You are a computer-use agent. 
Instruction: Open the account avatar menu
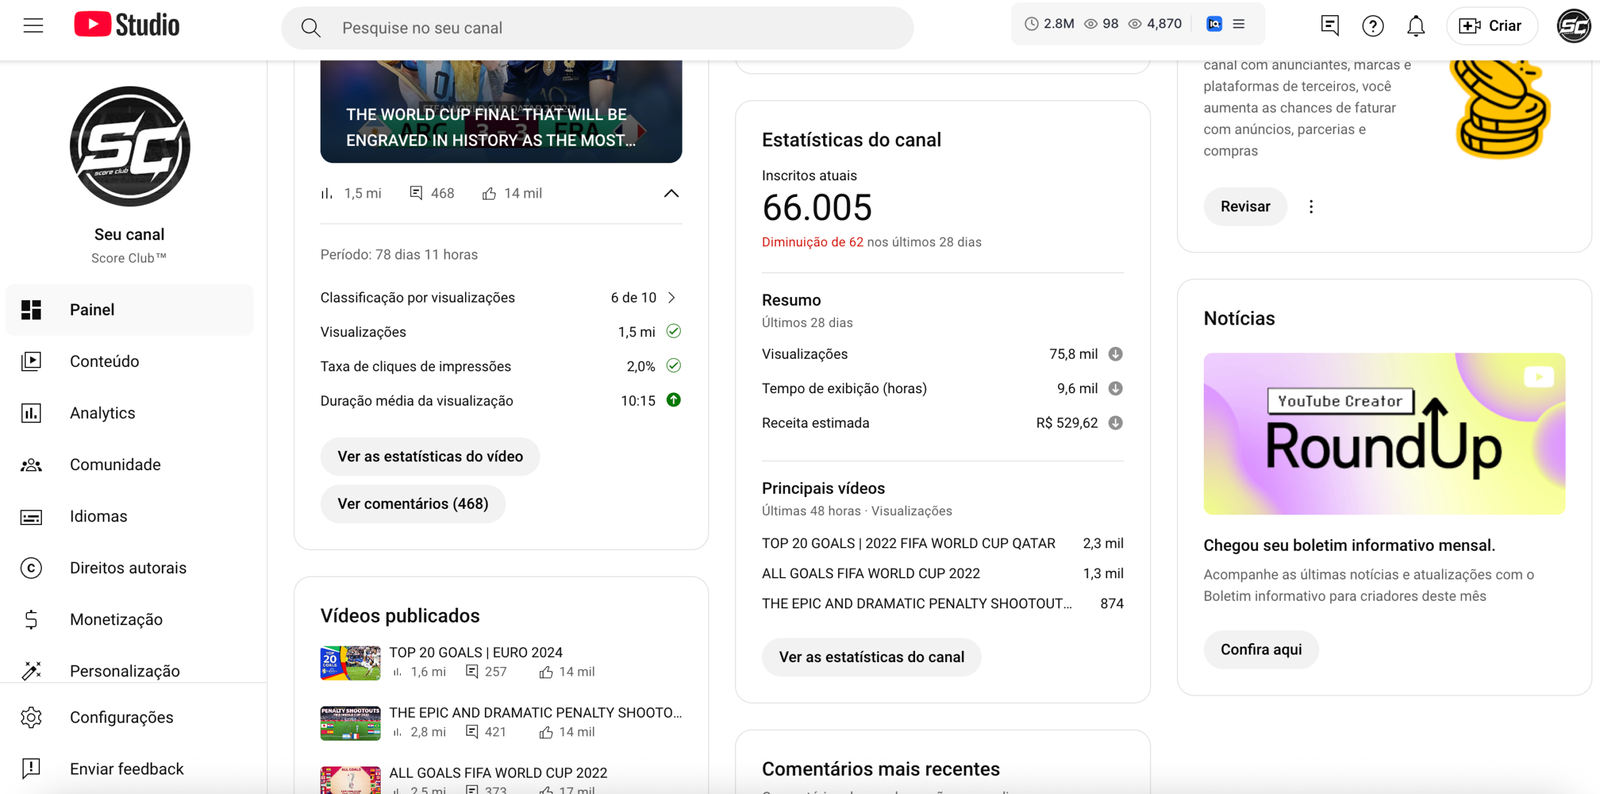click(x=1573, y=26)
